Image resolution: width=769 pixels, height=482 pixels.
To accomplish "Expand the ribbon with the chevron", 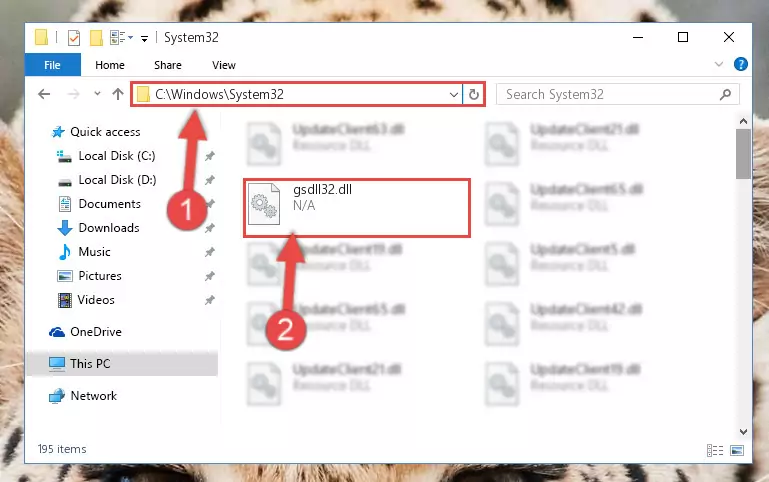I will (x=719, y=64).
